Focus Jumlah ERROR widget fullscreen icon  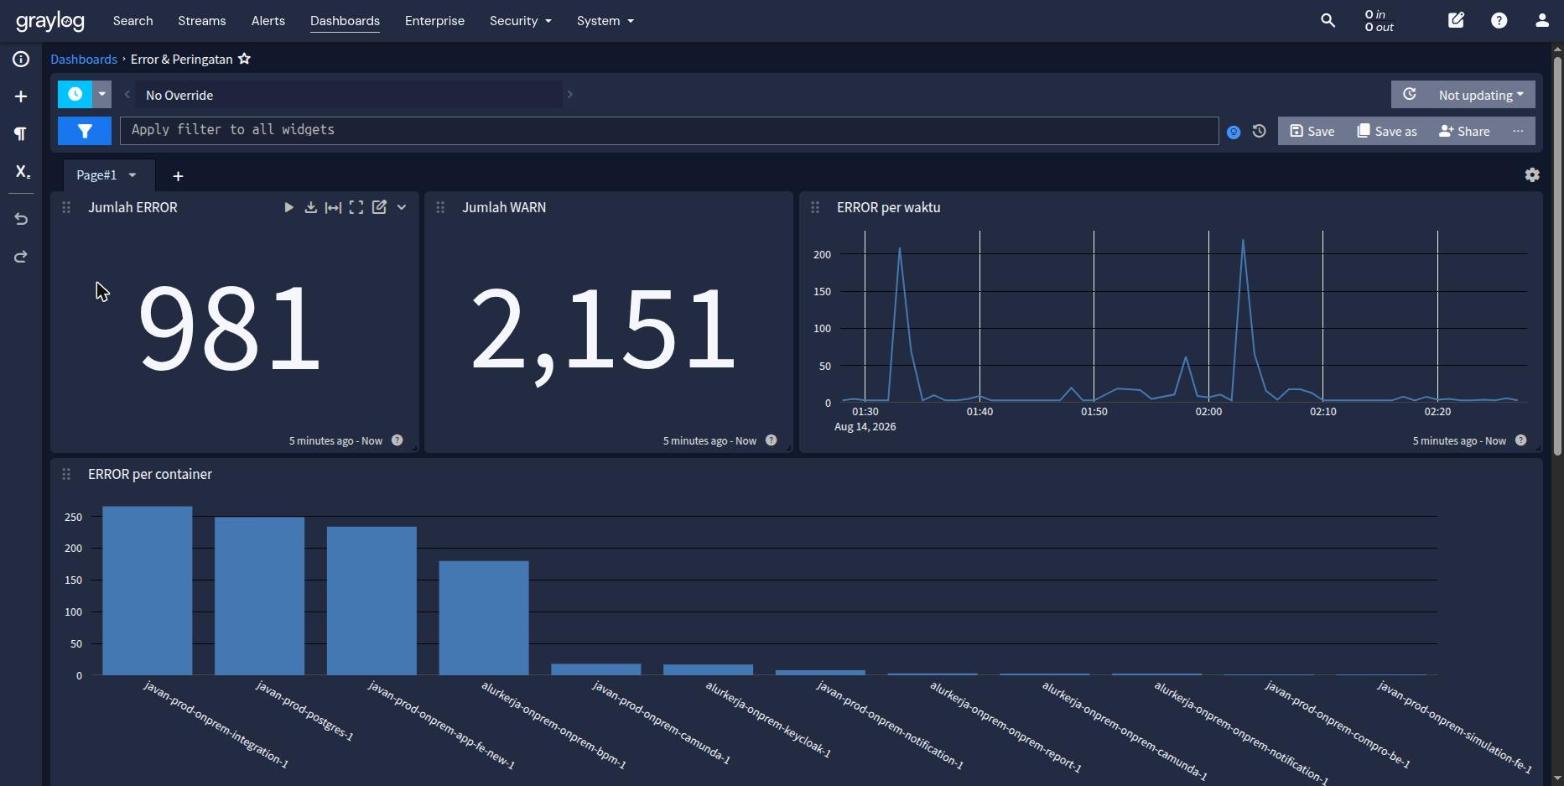(x=356, y=207)
